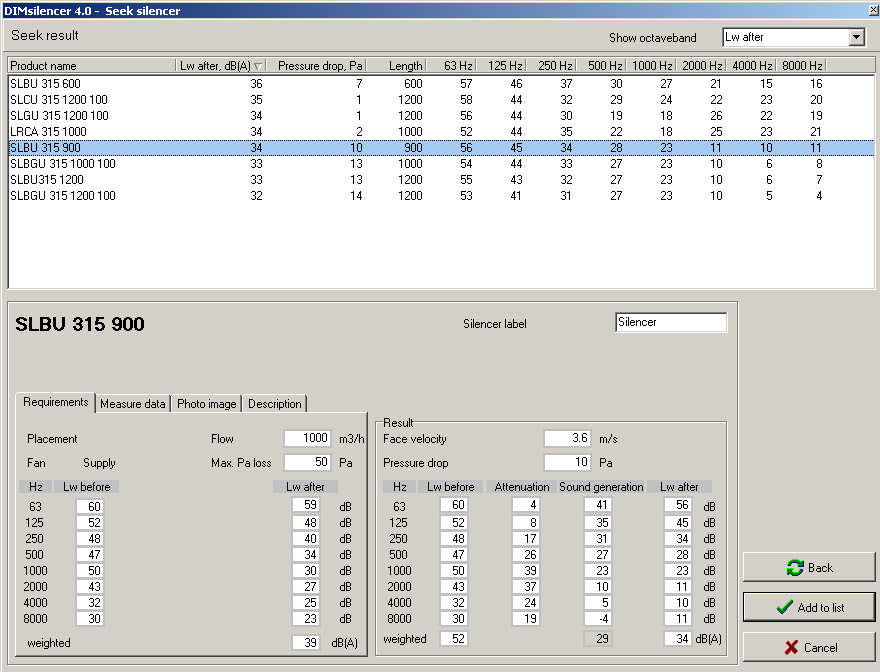Click the Back button
The width and height of the screenshot is (880, 672).
[x=809, y=568]
